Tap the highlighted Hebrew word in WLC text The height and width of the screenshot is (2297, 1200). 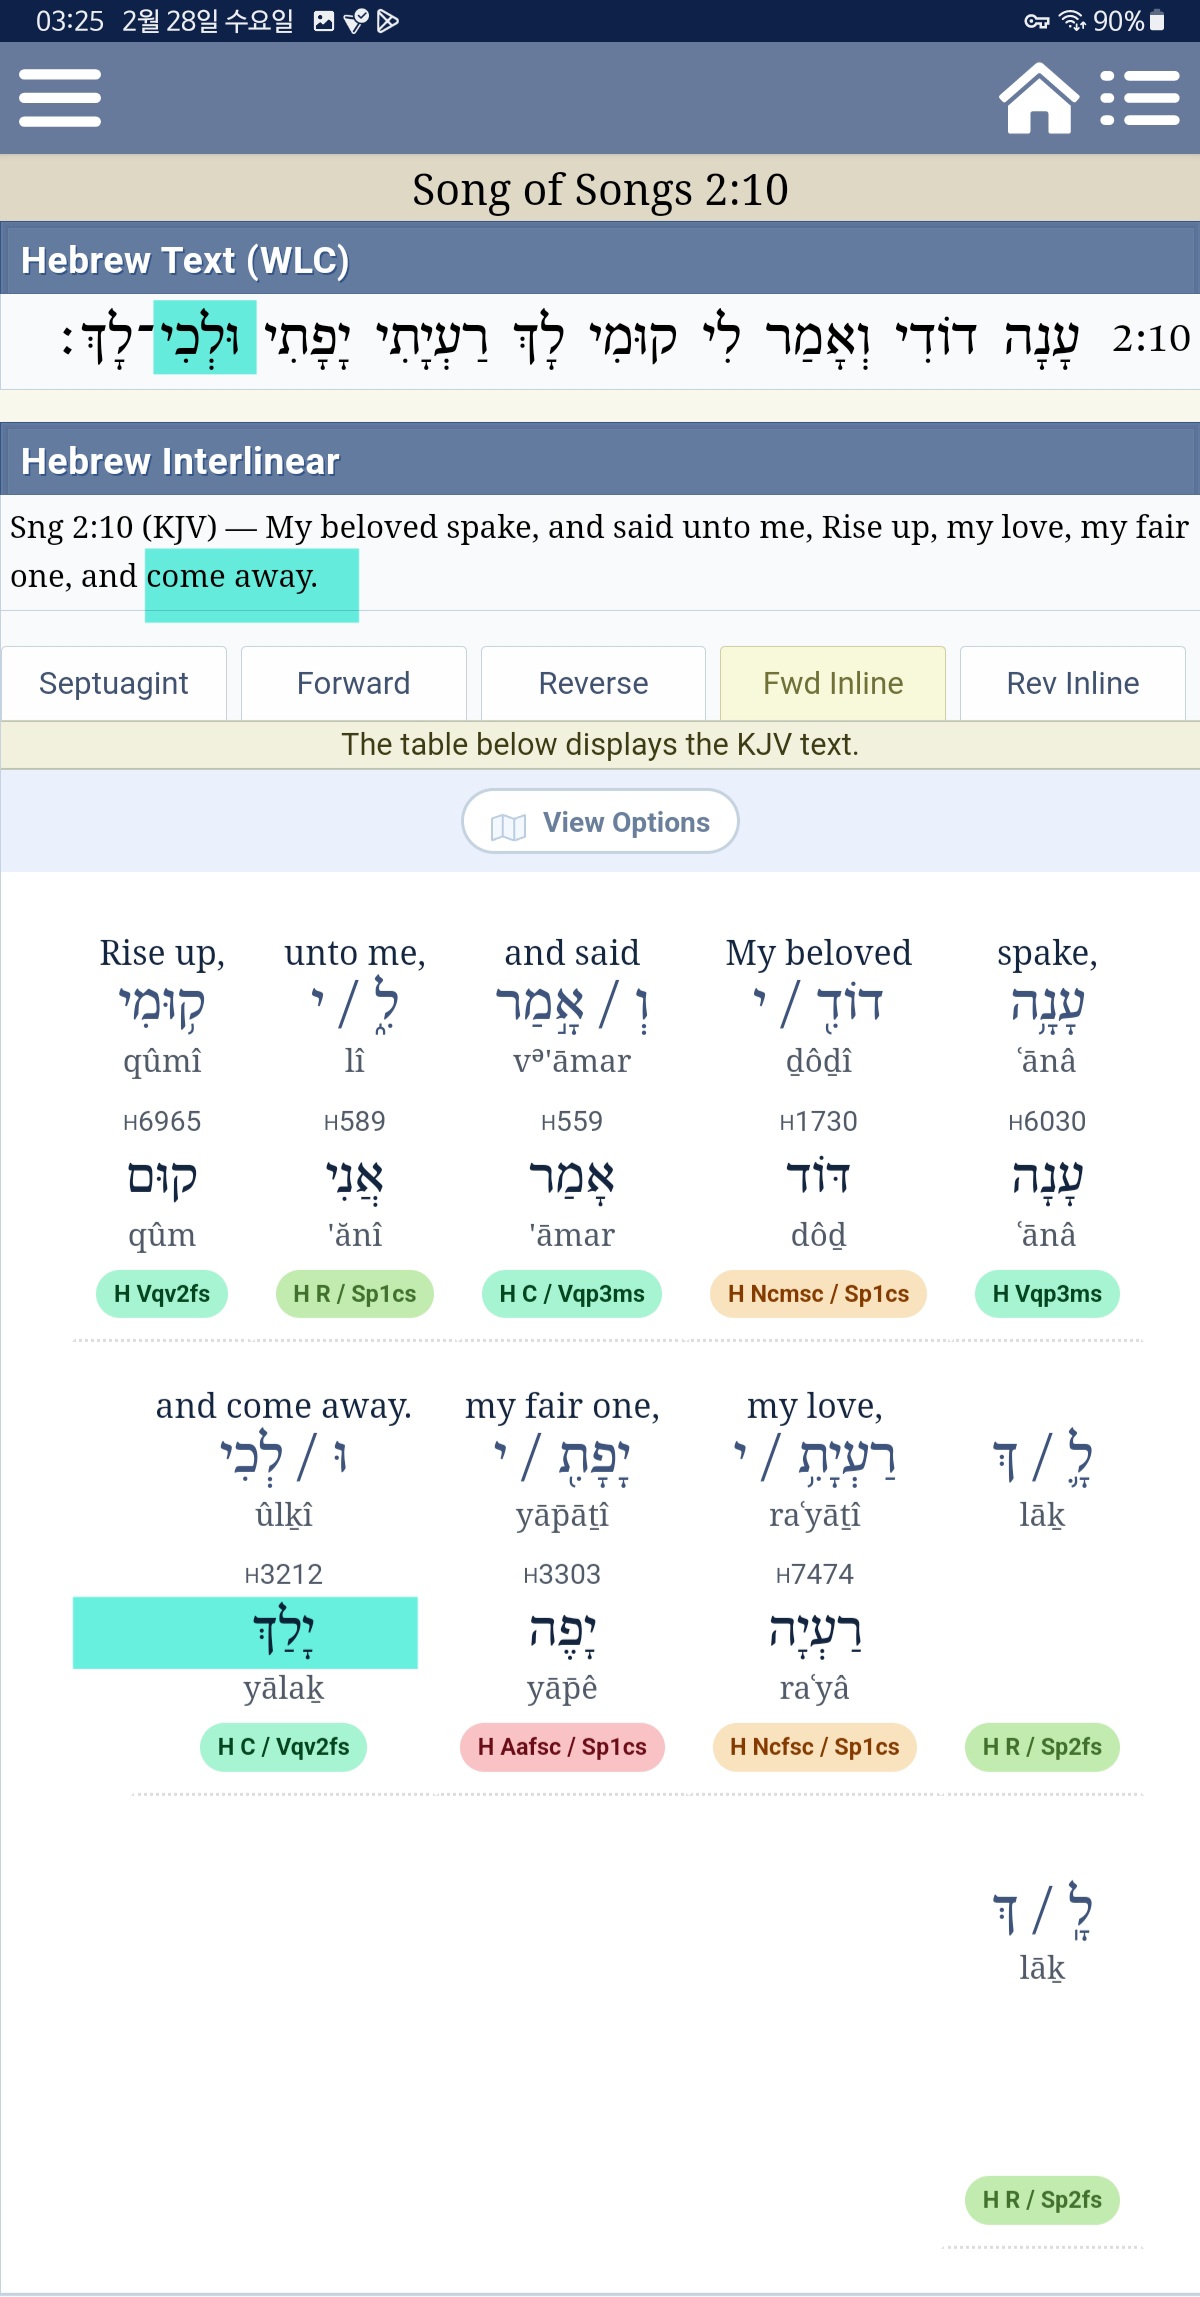tap(205, 338)
